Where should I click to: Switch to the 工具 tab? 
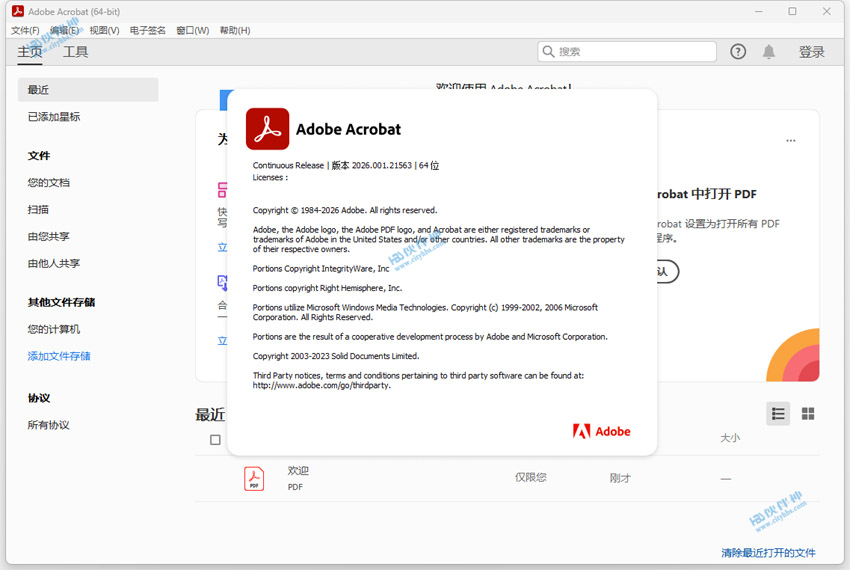point(75,52)
